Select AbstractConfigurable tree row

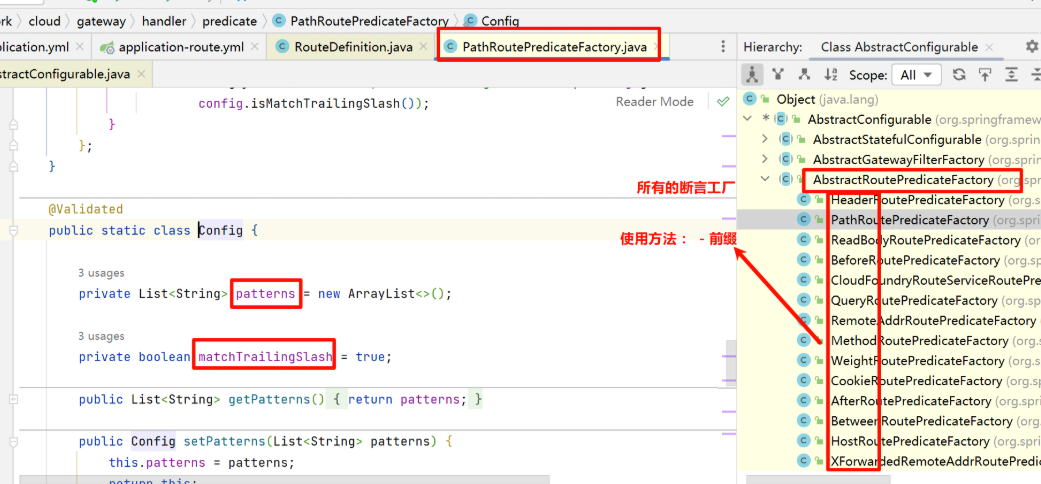(x=888, y=120)
